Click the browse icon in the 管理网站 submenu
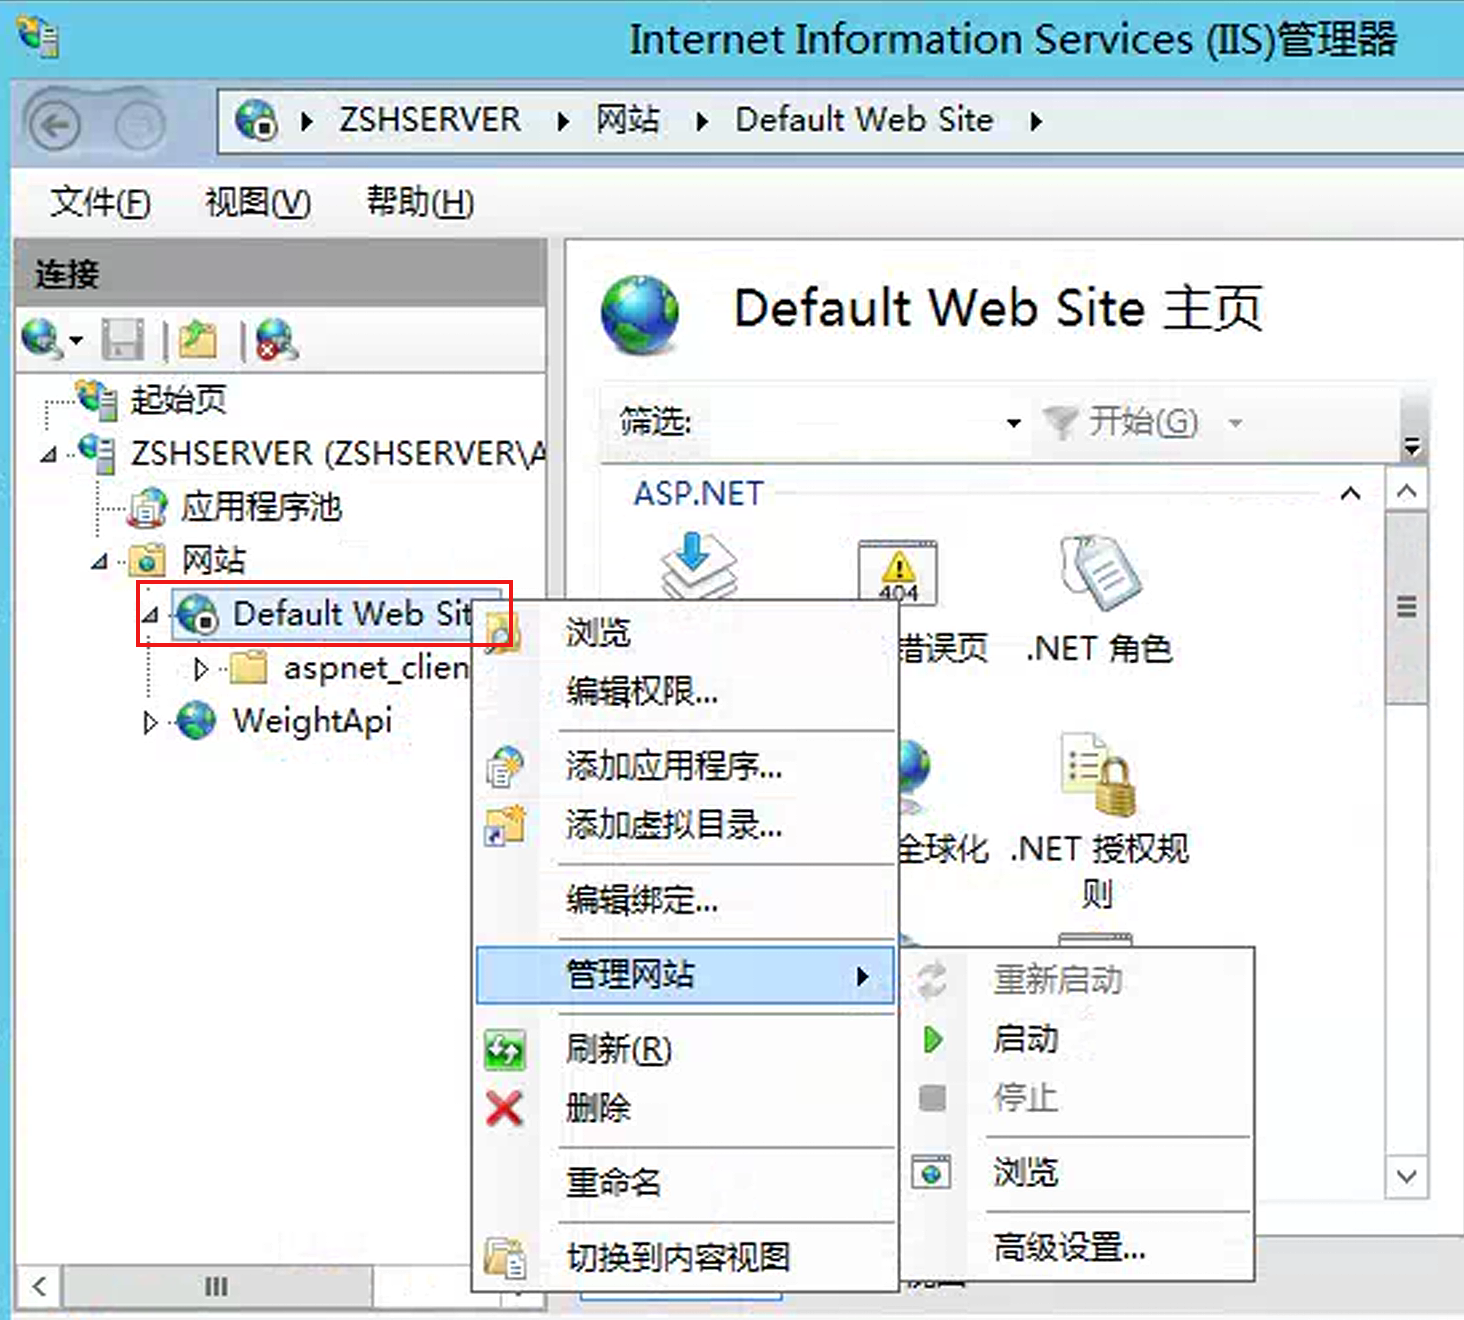This screenshot has height=1320, width=1464. [x=931, y=1172]
